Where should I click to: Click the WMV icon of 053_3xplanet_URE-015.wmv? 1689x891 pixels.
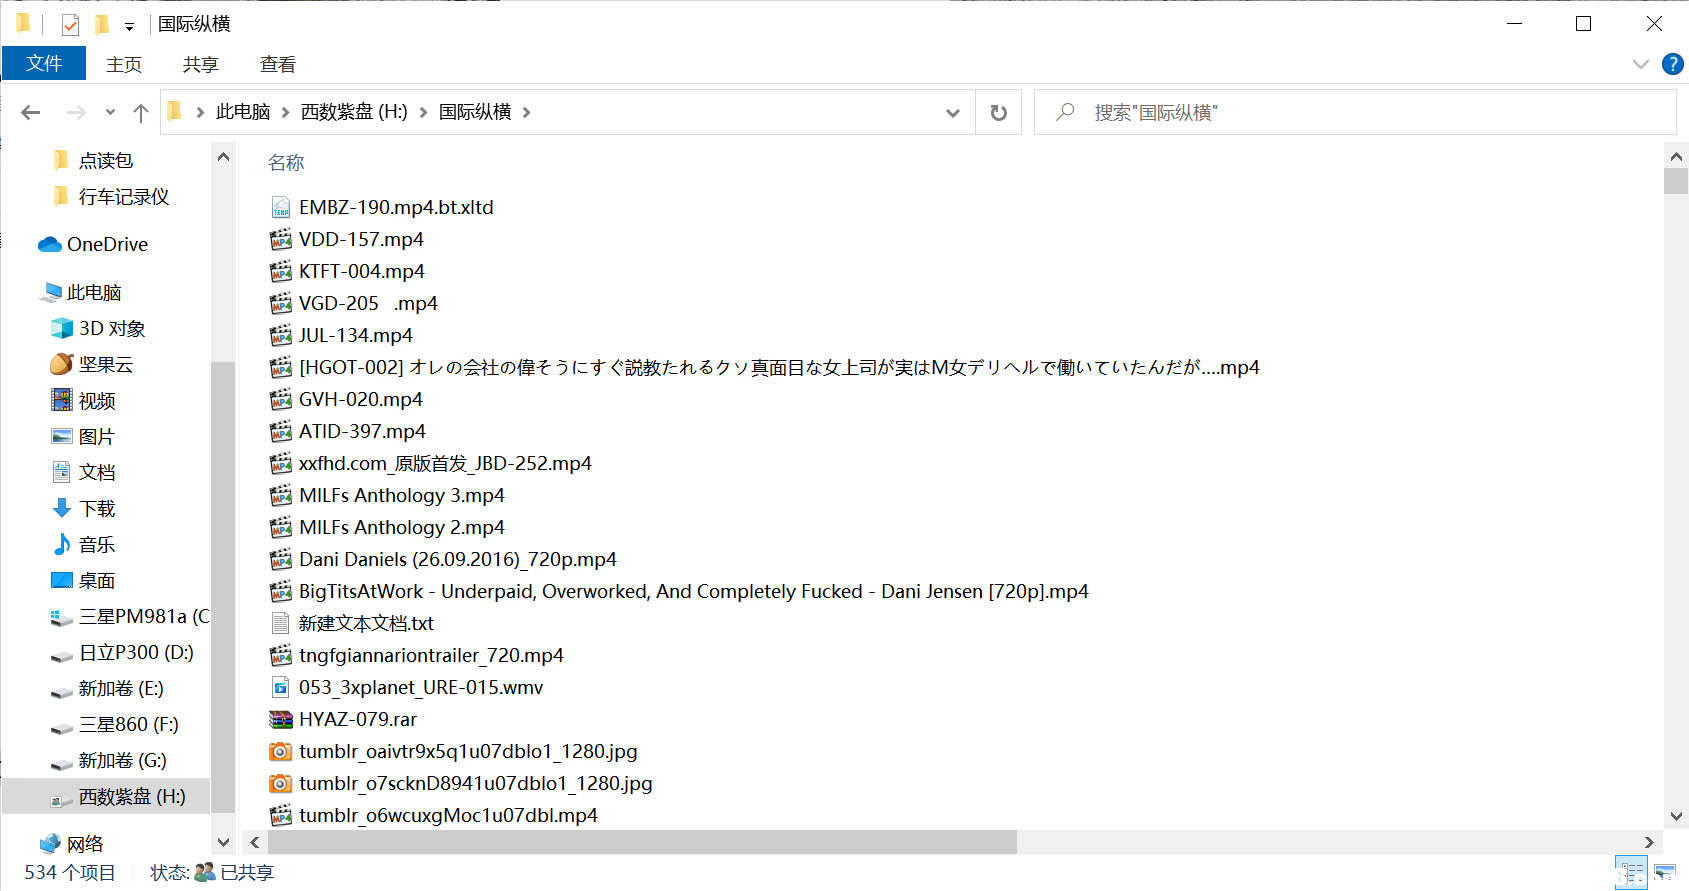click(x=281, y=687)
